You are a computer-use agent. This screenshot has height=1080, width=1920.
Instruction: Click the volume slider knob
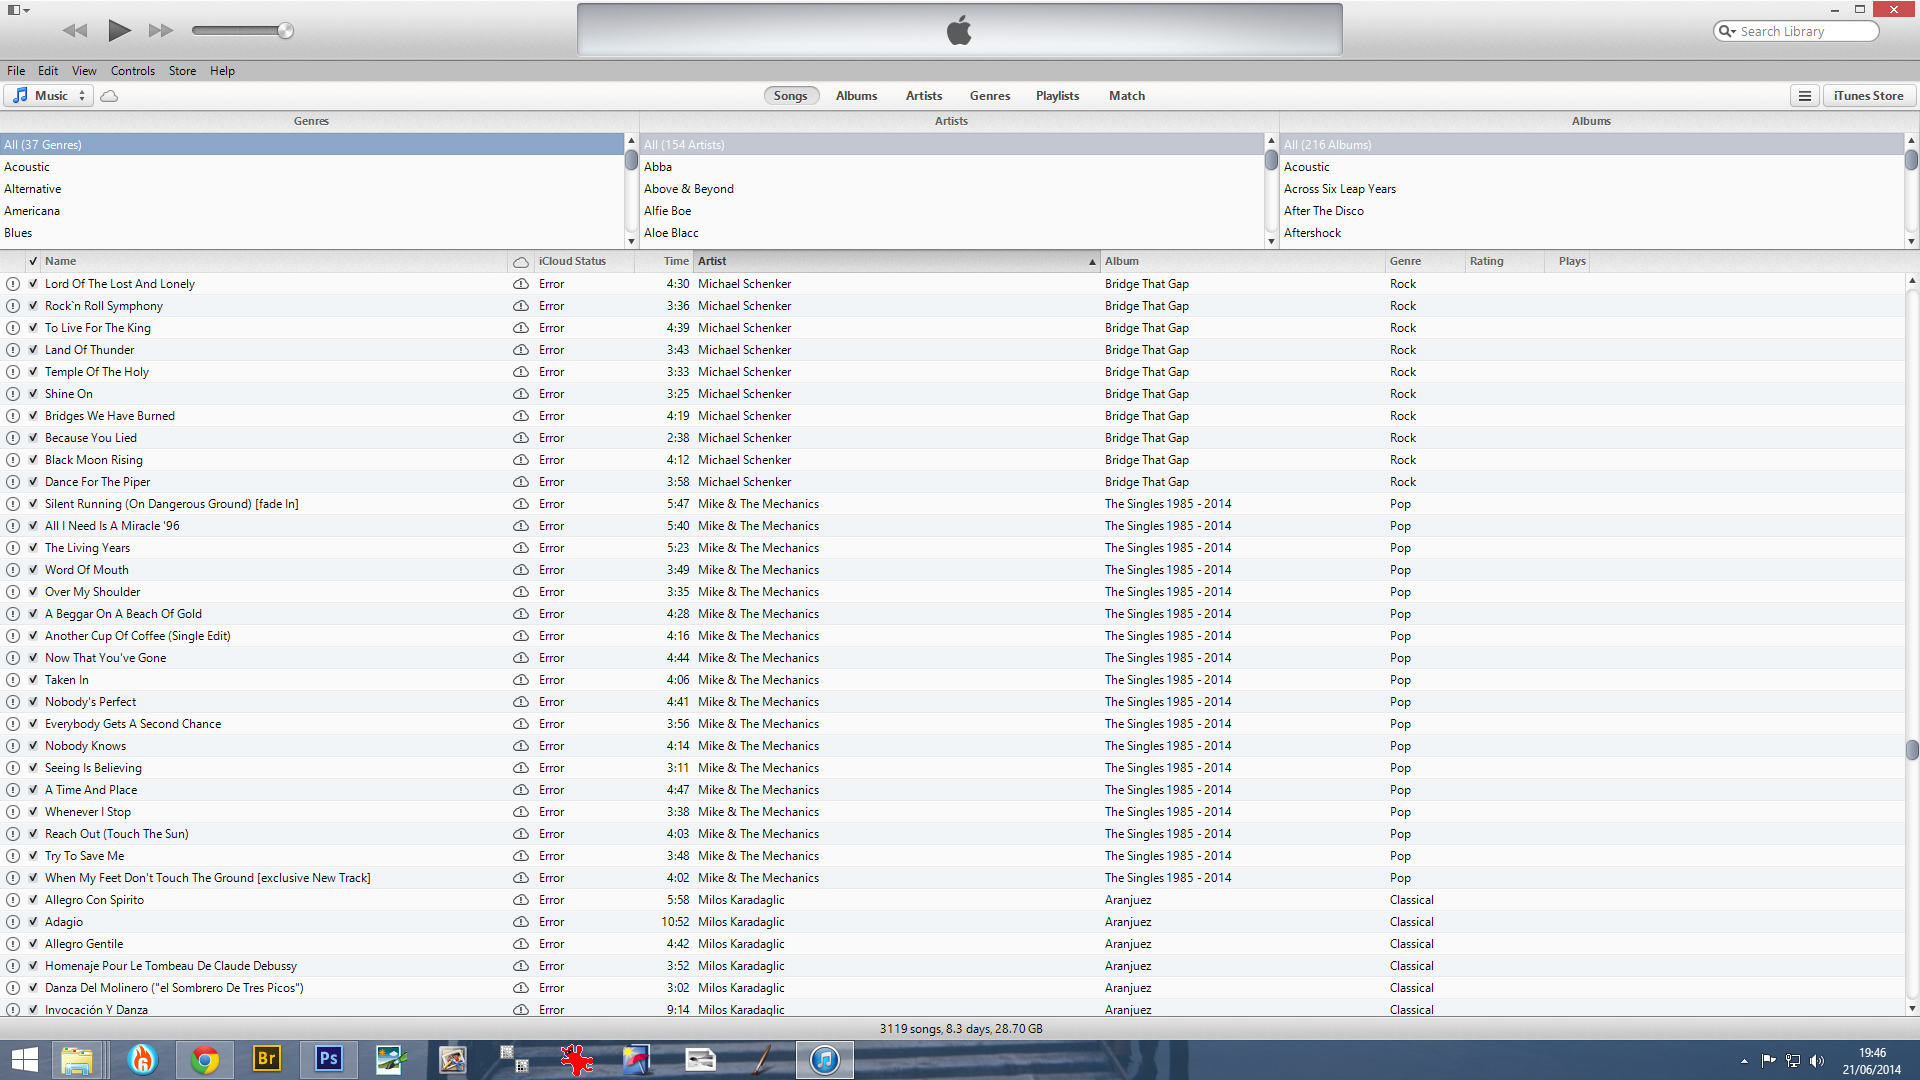click(x=286, y=31)
